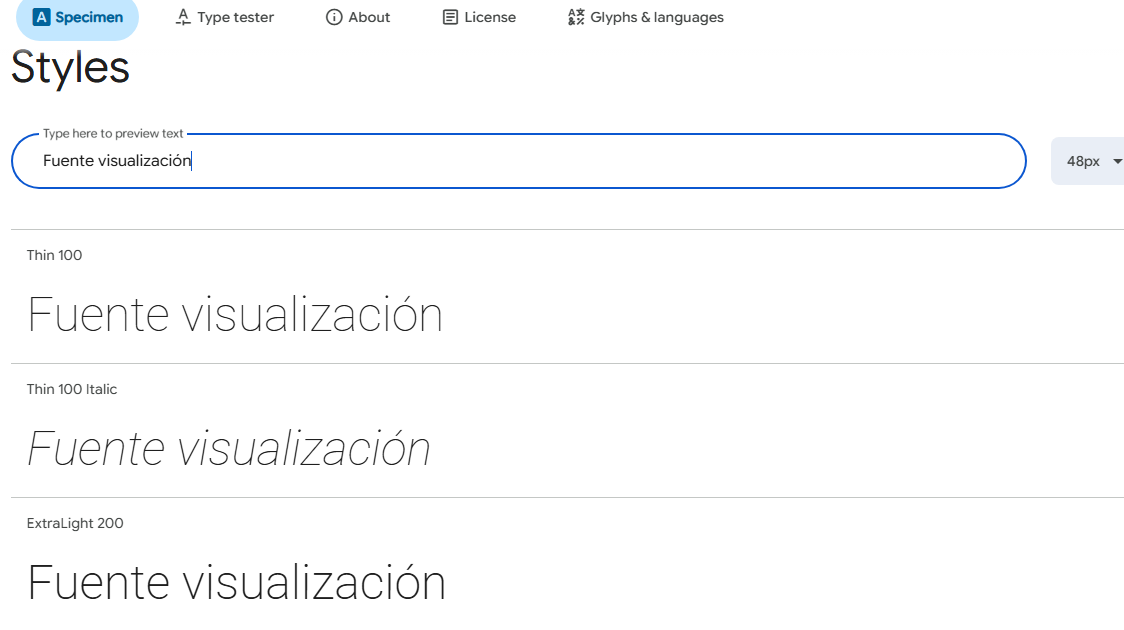The height and width of the screenshot is (630, 1124).
Task: Click the "Thin 100 Italic" style label
Action: pyautogui.click(x=72, y=389)
